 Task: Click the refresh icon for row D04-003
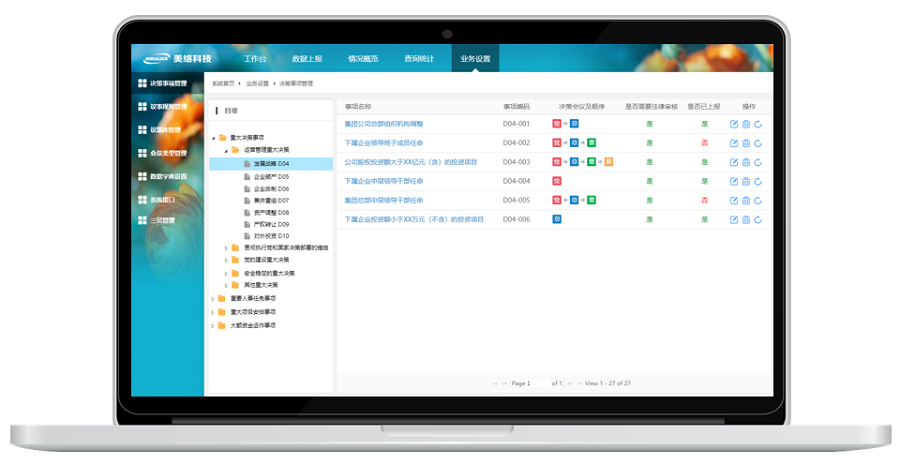tap(758, 162)
